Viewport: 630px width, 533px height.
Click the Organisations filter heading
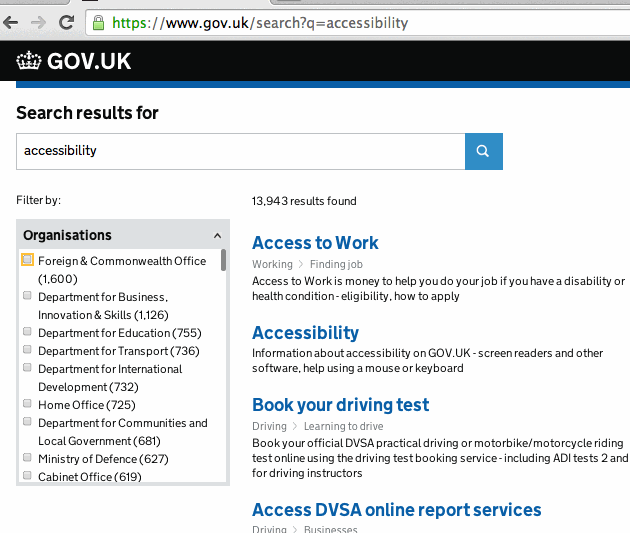(x=67, y=235)
